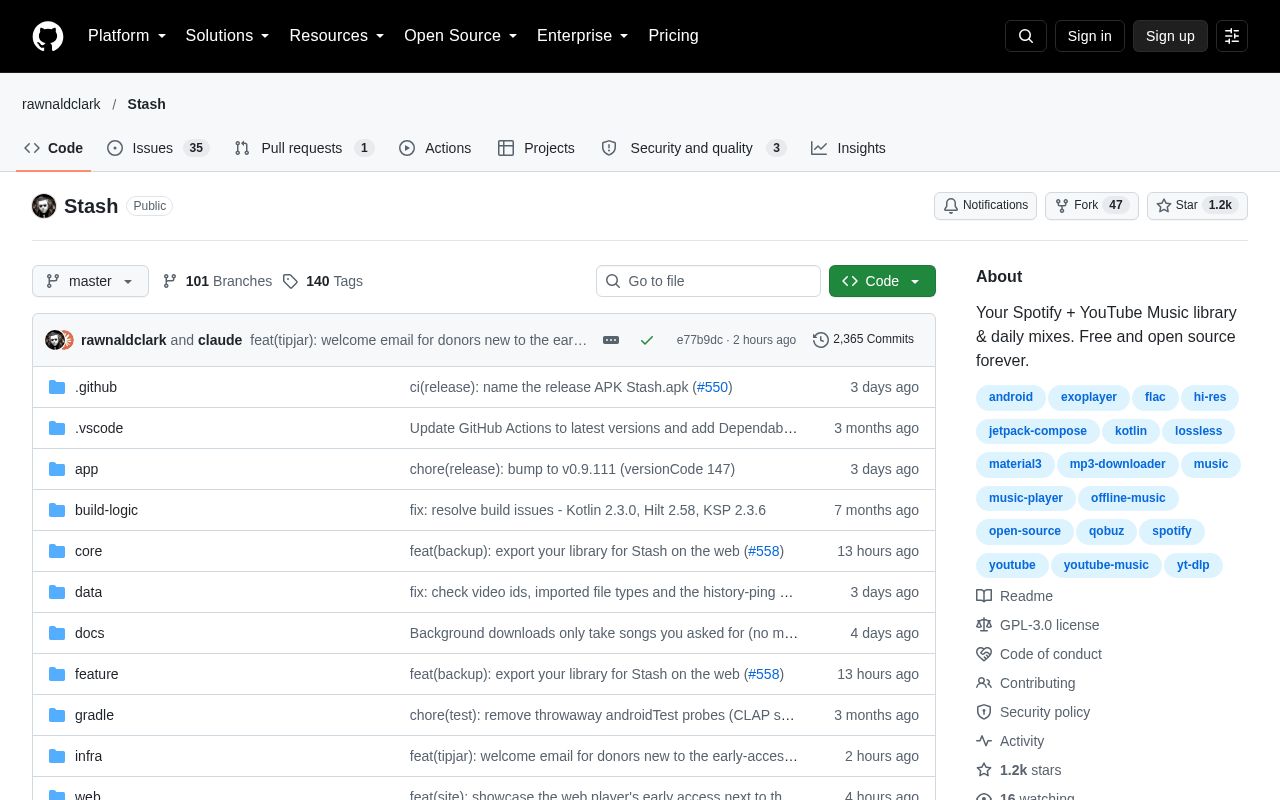Expand the Resources header menu
Screen dimensions: 1280x800
coord(337,36)
